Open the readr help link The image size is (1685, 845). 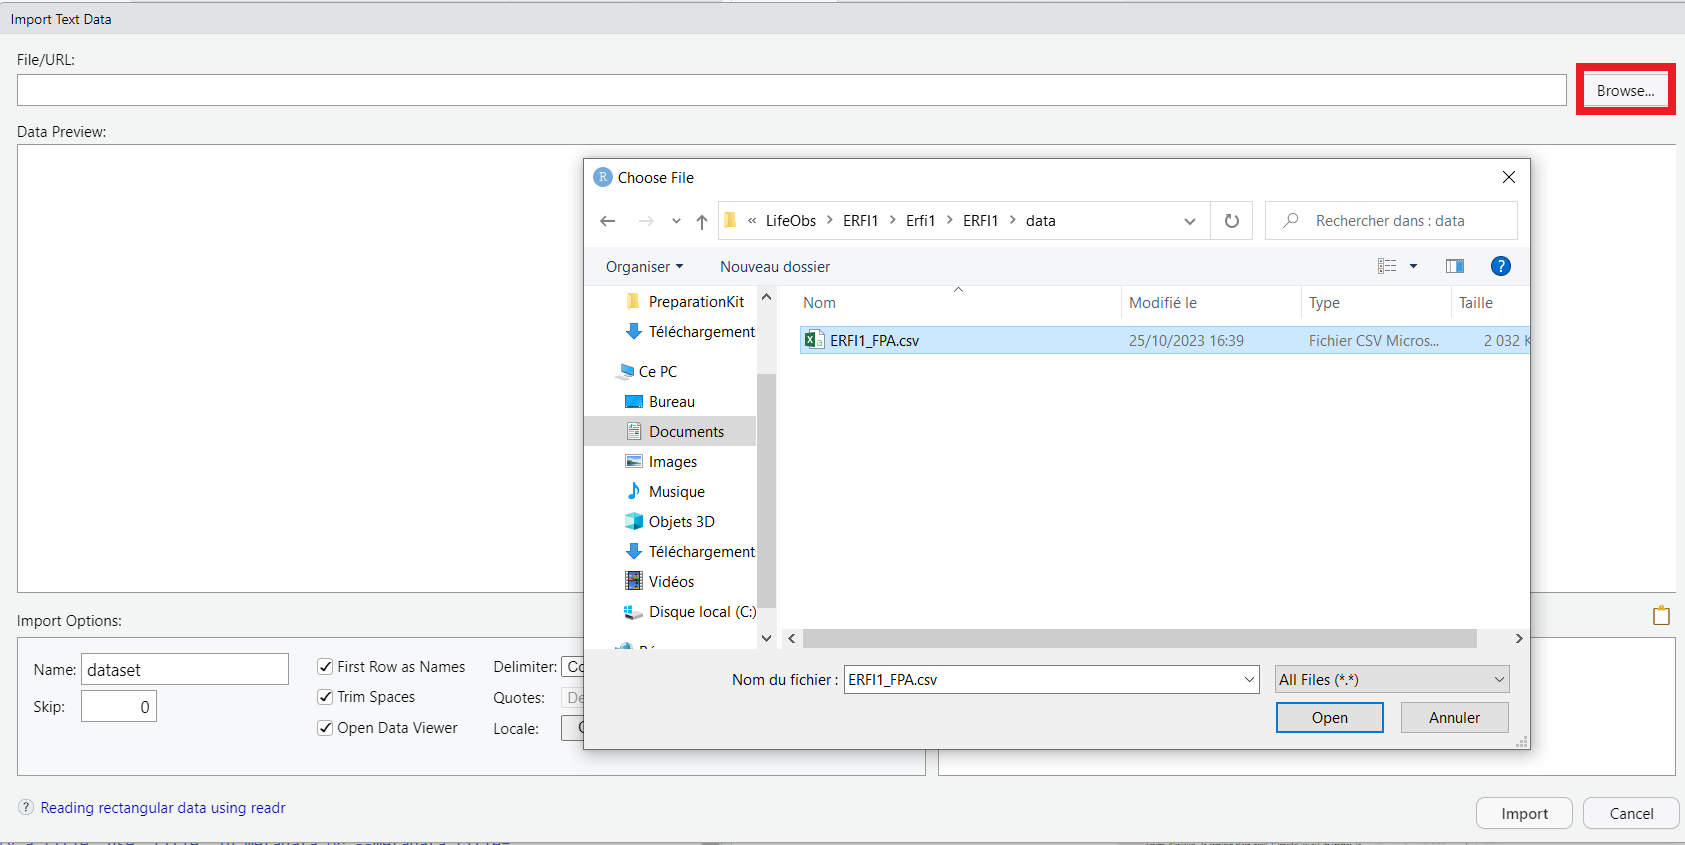click(163, 808)
